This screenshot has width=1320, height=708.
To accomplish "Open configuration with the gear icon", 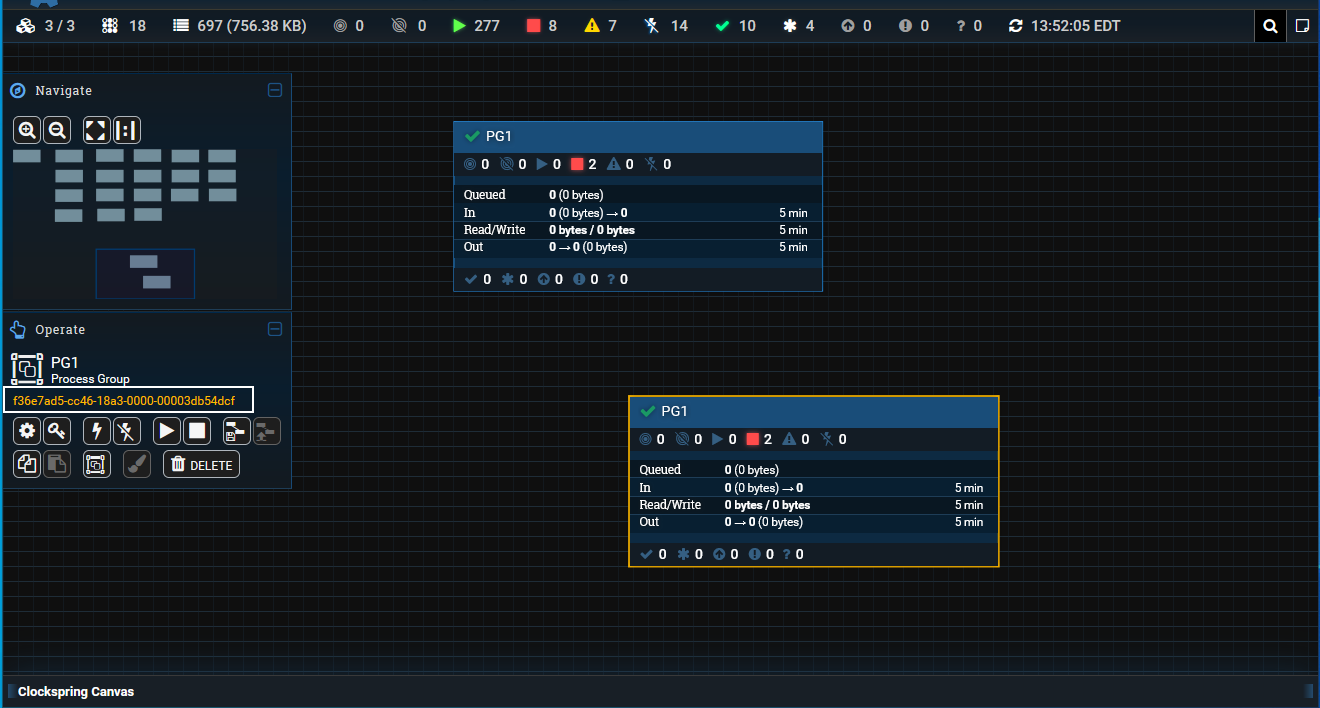I will tap(27, 432).
